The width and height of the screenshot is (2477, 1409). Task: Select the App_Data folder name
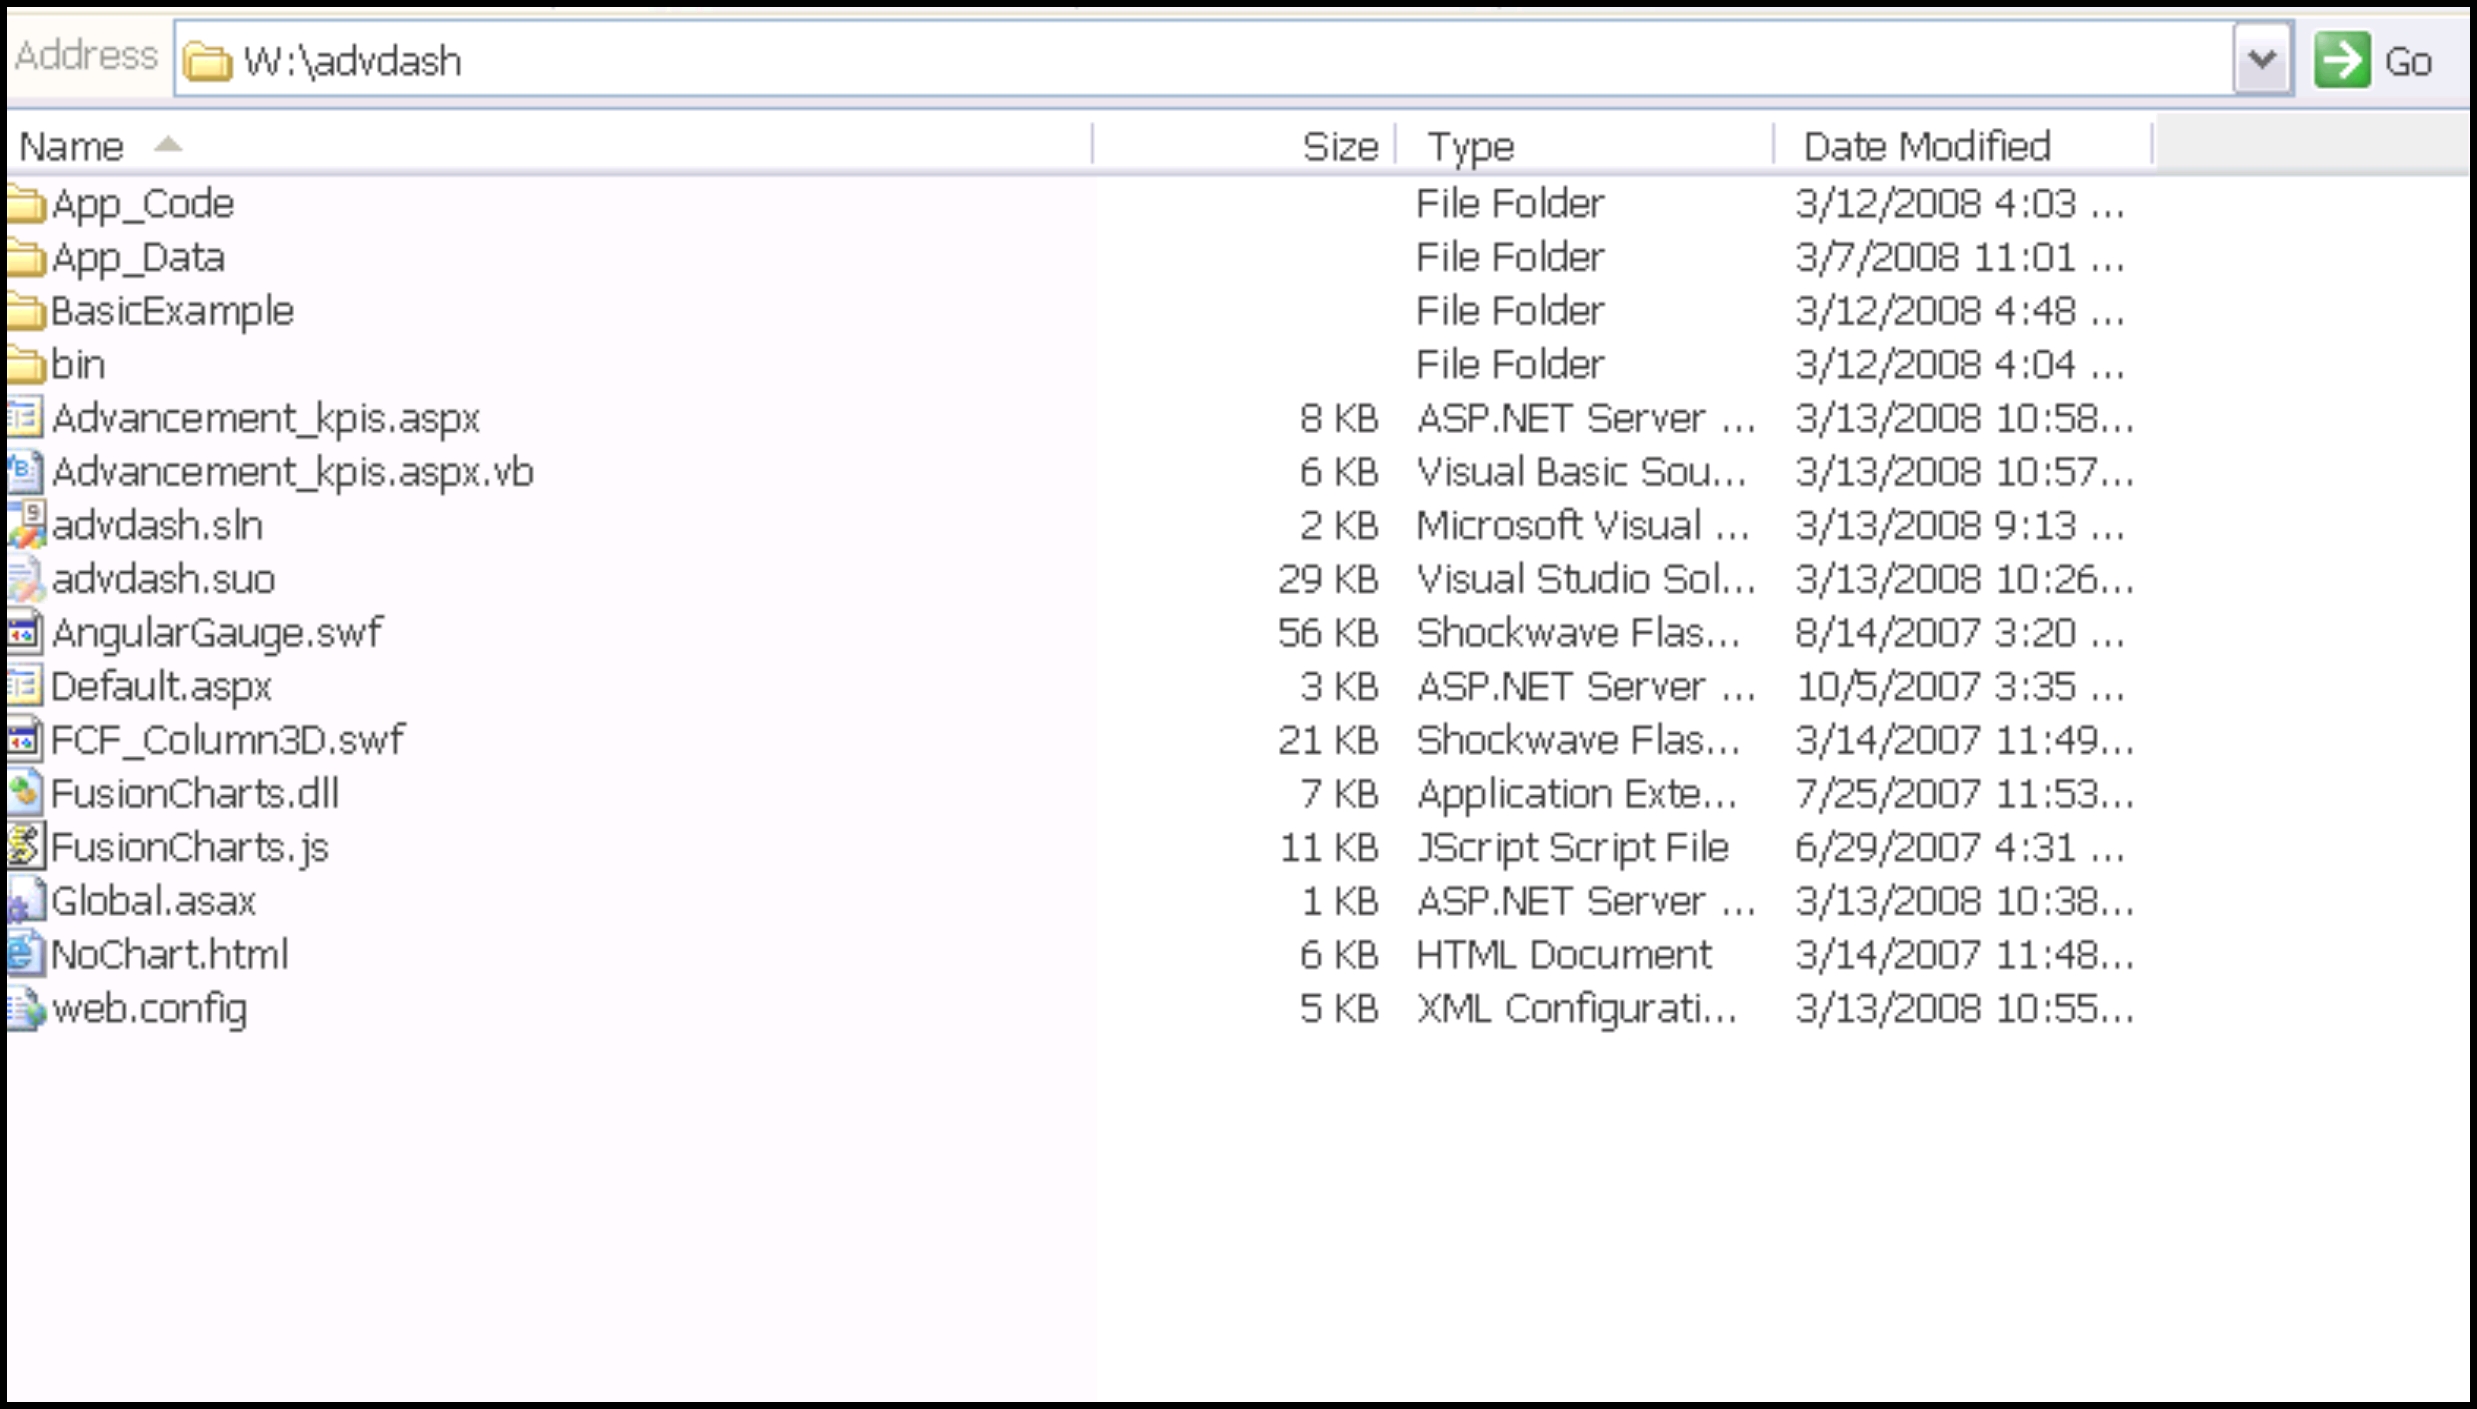138,259
